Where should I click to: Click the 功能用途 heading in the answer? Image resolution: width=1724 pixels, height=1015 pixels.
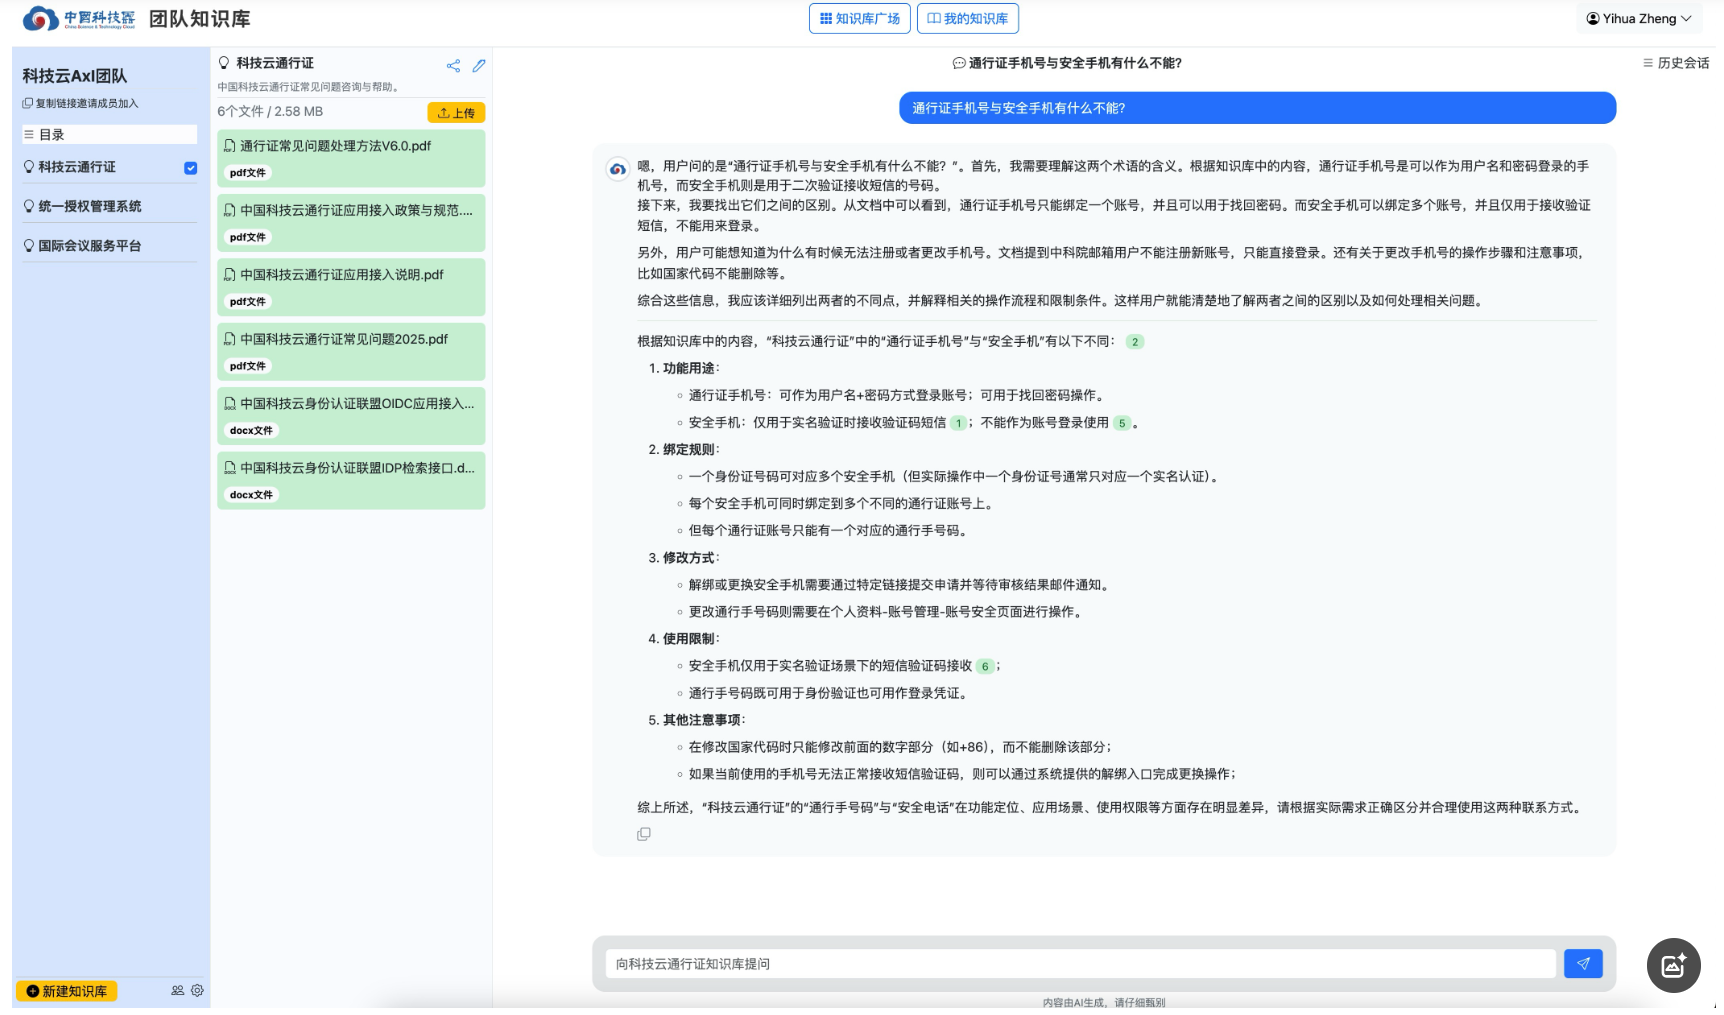[x=689, y=368]
